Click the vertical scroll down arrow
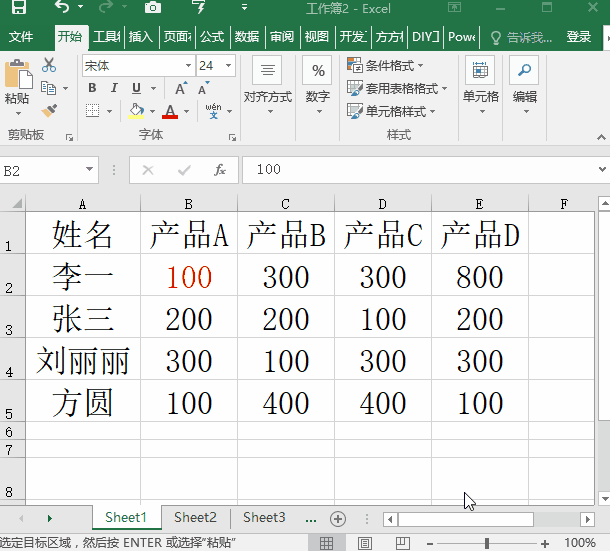 pyautogui.click(x=604, y=498)
